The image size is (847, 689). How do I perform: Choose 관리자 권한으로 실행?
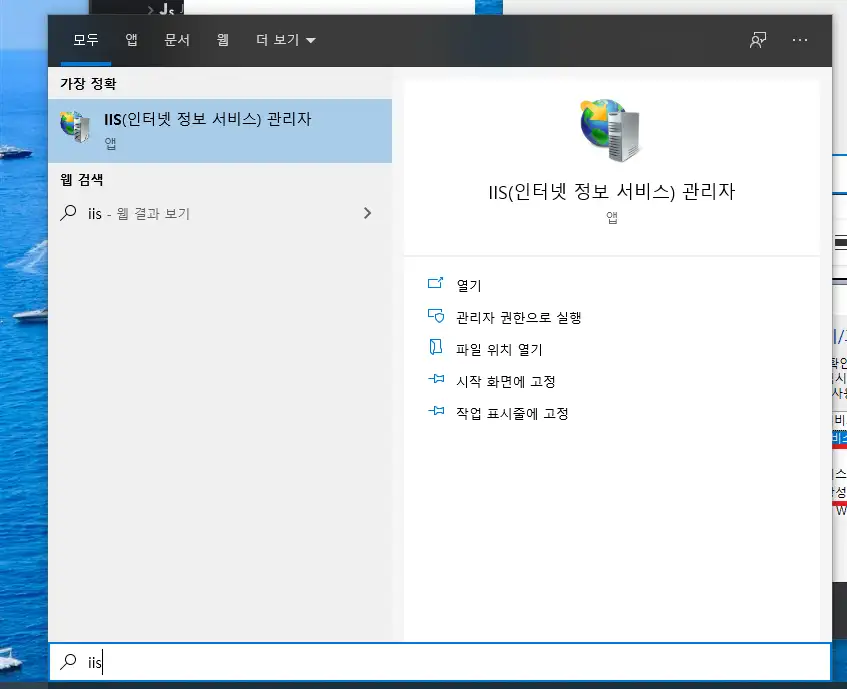[x=519, y=318]
